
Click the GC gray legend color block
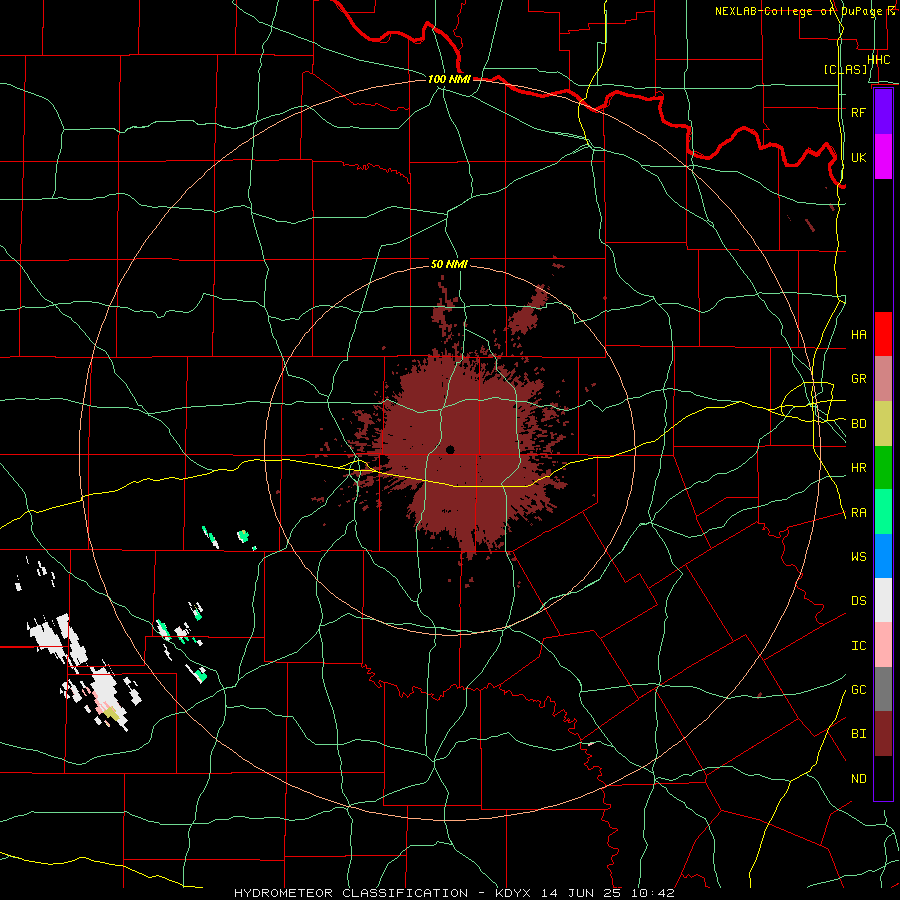point(883,689)
